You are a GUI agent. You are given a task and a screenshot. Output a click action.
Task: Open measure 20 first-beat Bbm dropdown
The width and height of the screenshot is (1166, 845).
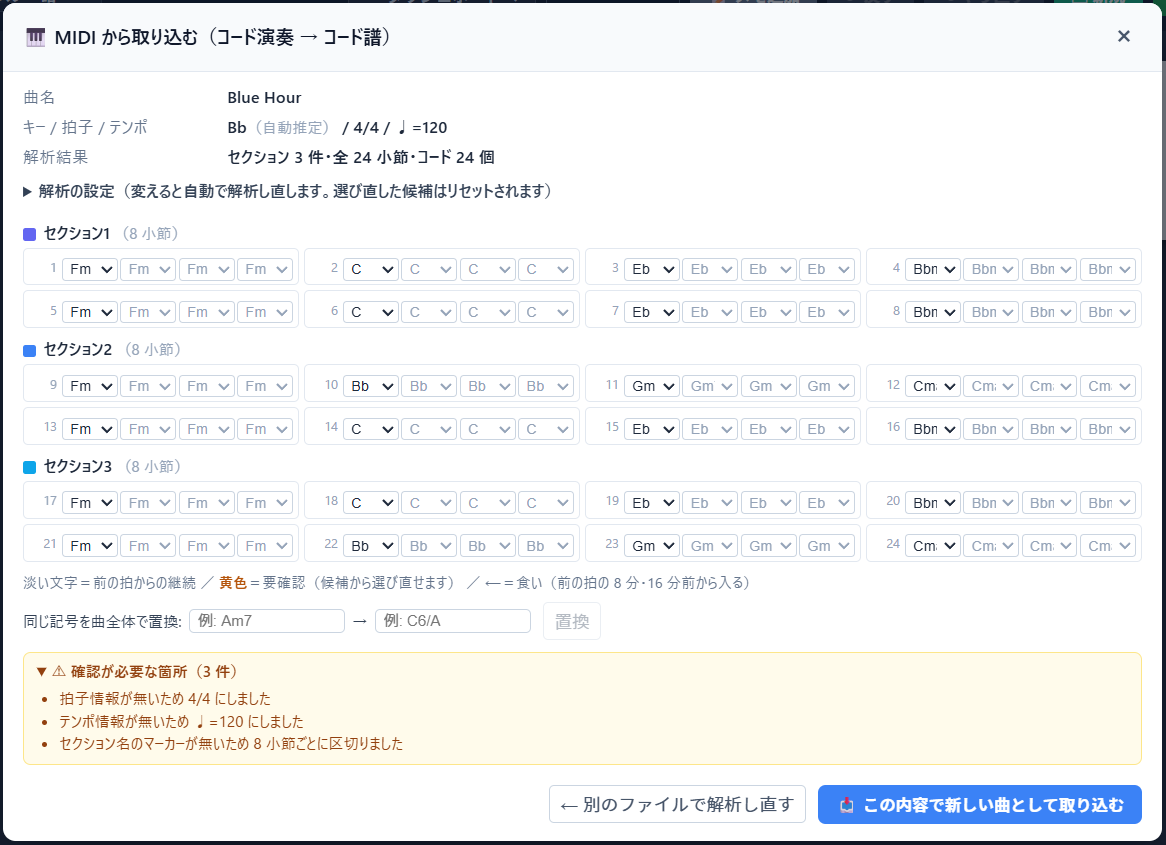(x=933, y=503)
